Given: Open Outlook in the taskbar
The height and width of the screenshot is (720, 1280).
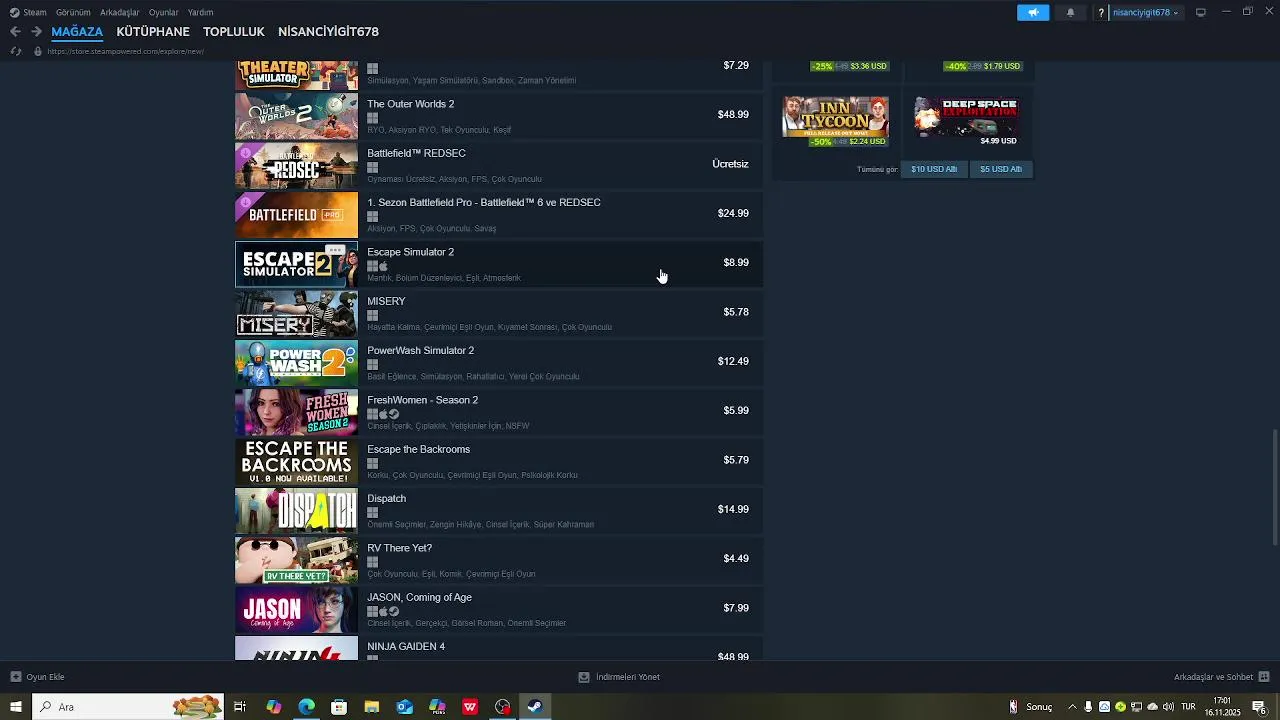Looking at the screenshot, I should tap(404, 707).
